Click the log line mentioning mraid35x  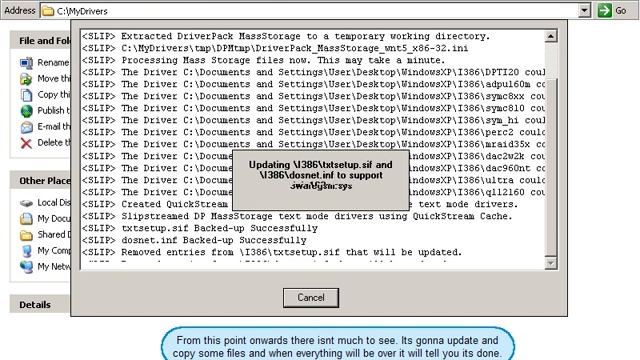click(x=313, y=144)
